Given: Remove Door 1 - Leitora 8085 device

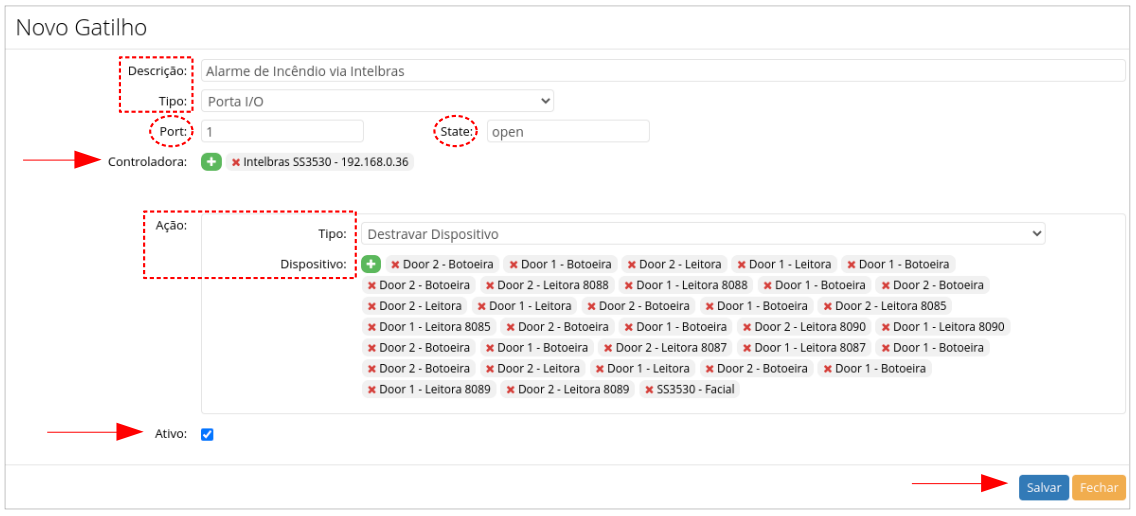Looking at the screenshot, I should coord(372,327).
